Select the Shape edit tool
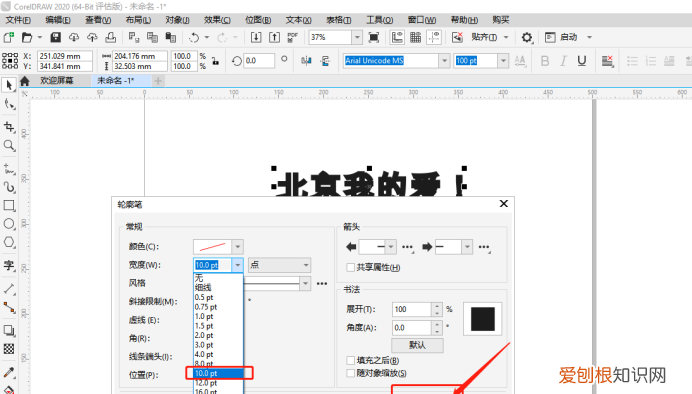Viewport: 692px width, 394px height. point(9,104)
